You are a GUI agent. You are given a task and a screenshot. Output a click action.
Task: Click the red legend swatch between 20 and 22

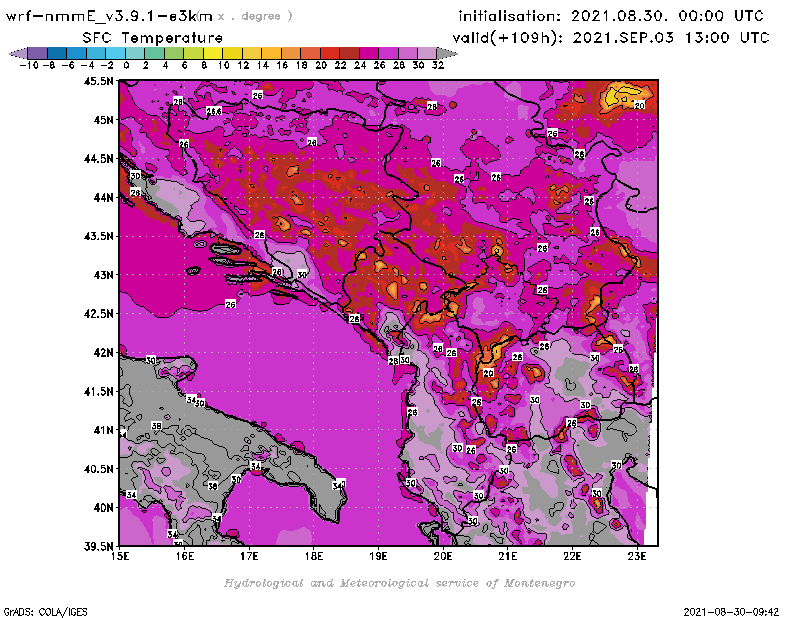coord(330,53)
